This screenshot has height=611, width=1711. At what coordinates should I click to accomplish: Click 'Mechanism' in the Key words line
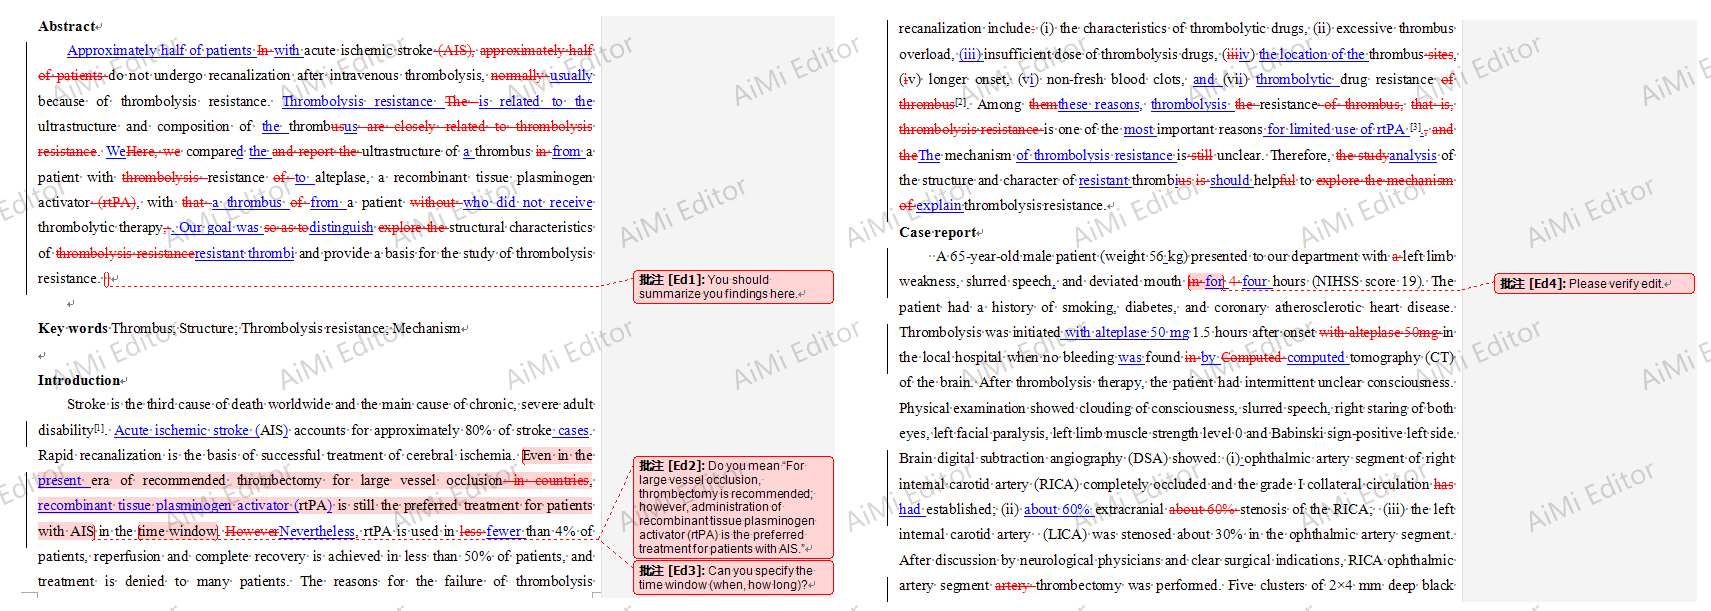click(x=427, y=328)
